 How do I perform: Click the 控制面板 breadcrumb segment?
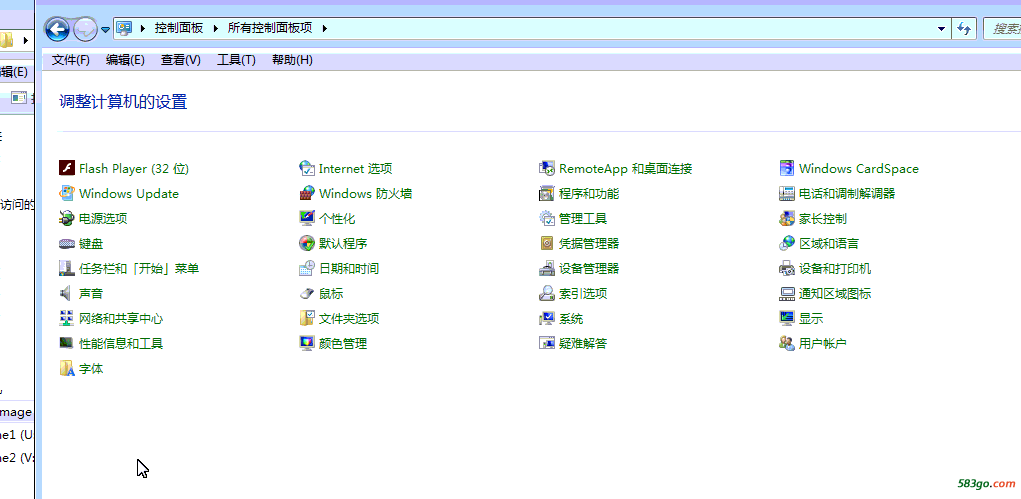click(179, 28)
